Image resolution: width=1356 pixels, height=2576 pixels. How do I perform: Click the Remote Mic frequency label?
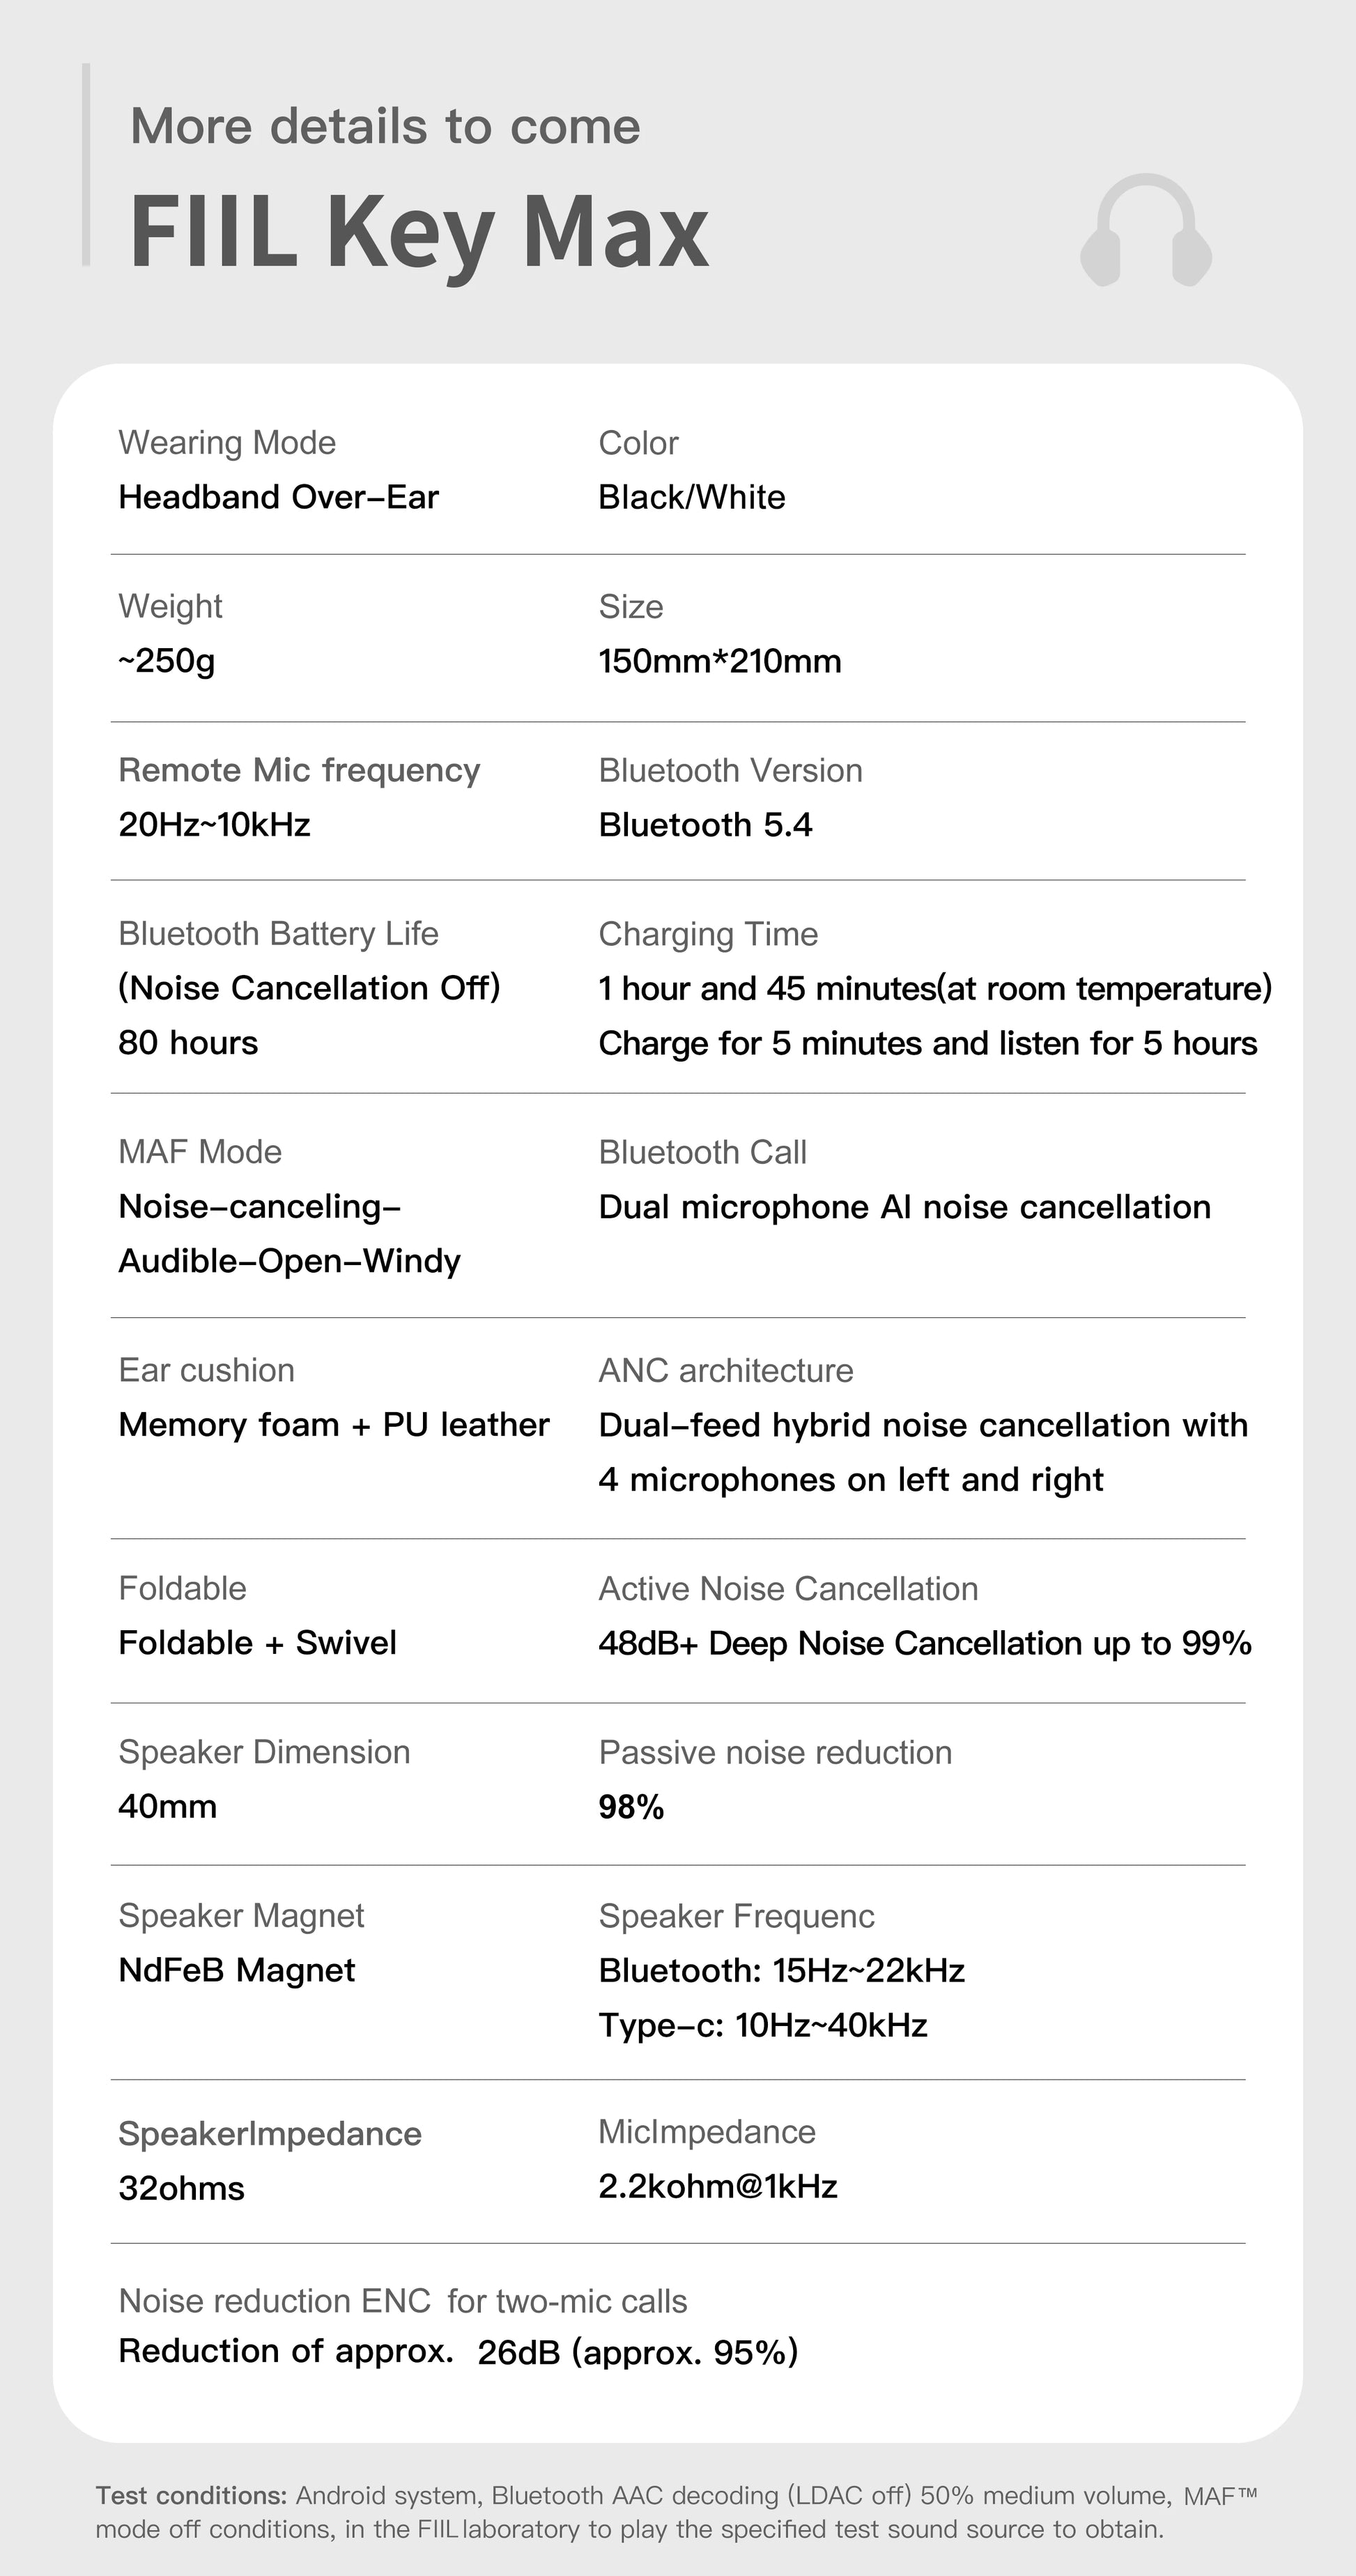(x=299, y=770)
